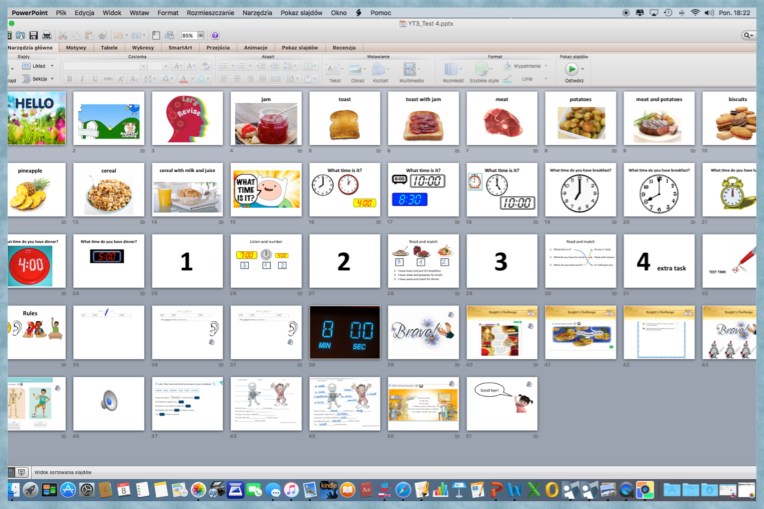
Task: Open the Plik menu
Action: pos(61,13)
